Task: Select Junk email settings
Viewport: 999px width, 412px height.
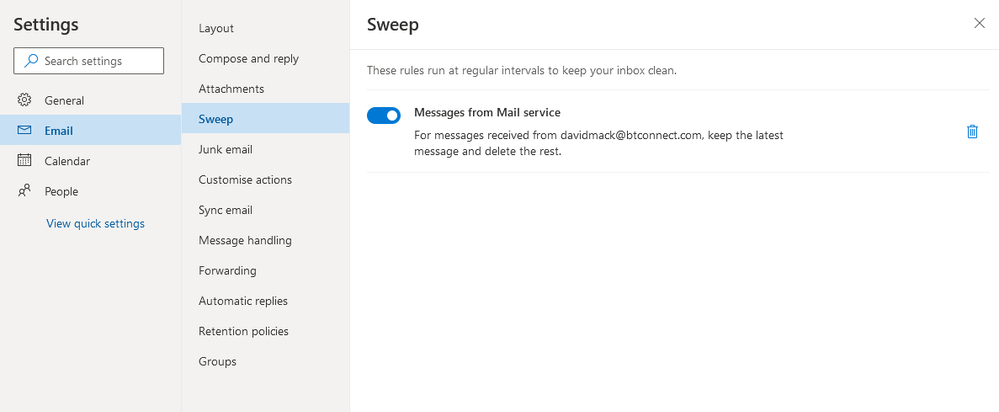Action: coord(225,149)
